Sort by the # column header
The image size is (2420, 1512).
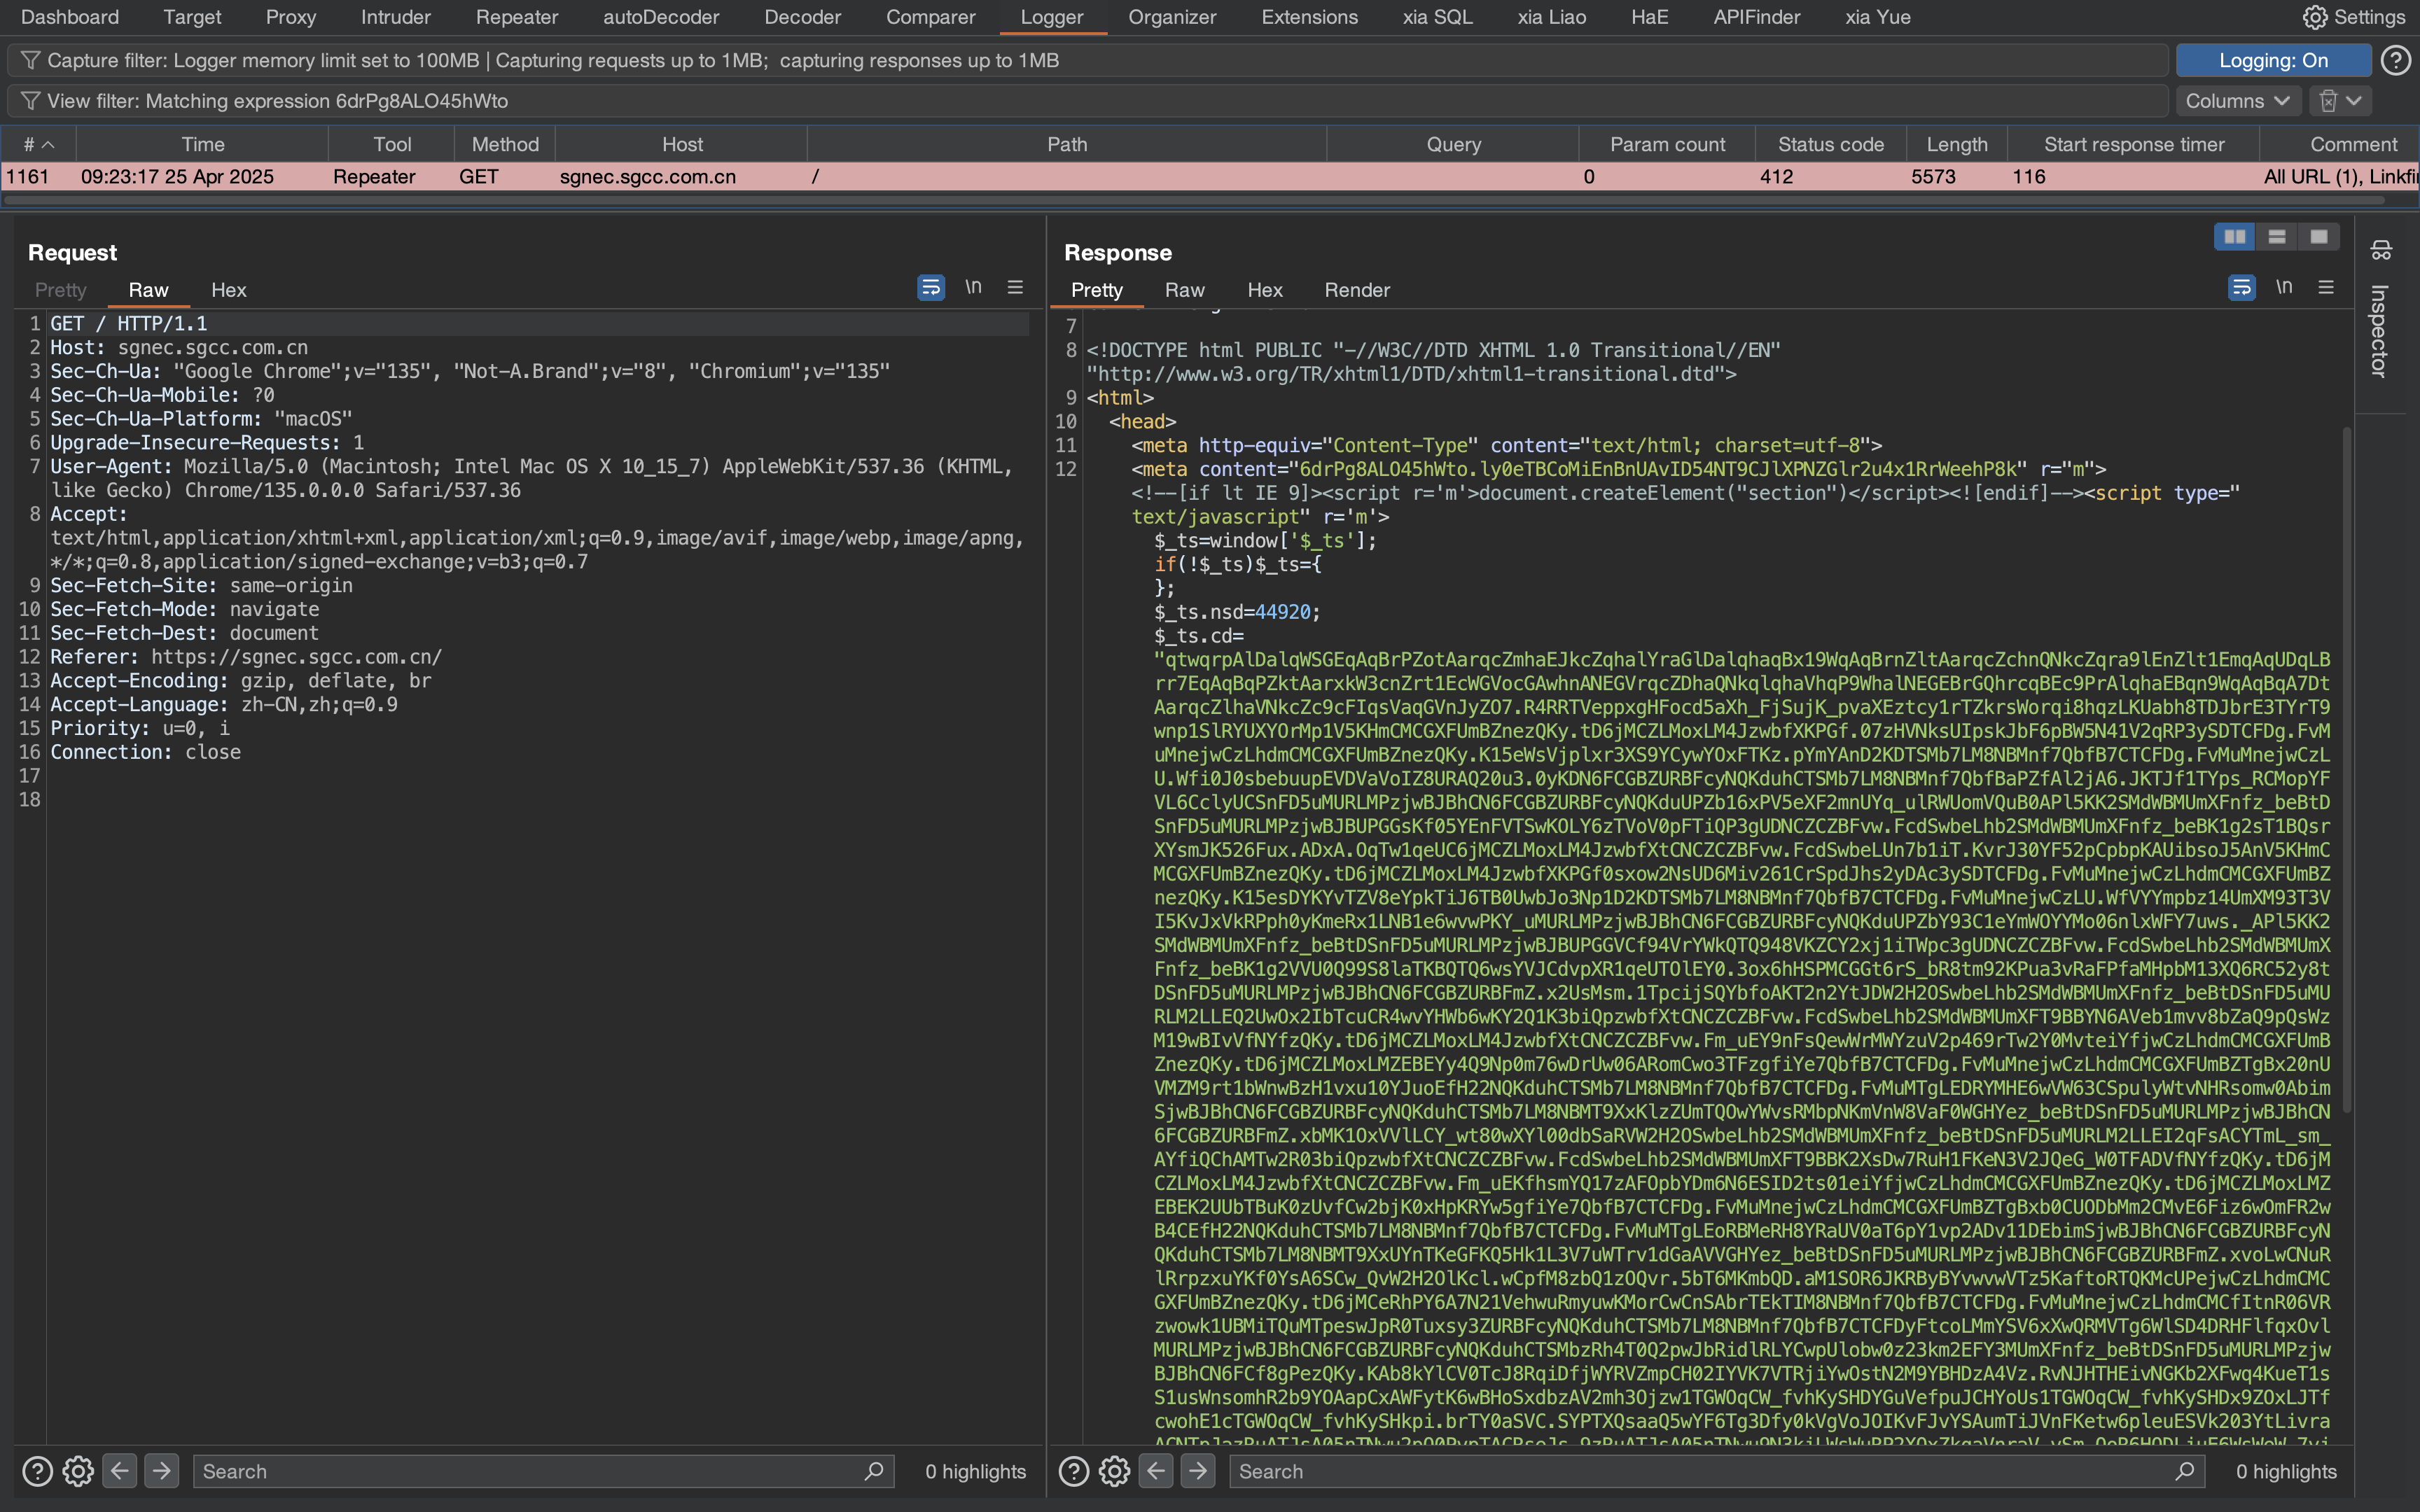point(38,144)
